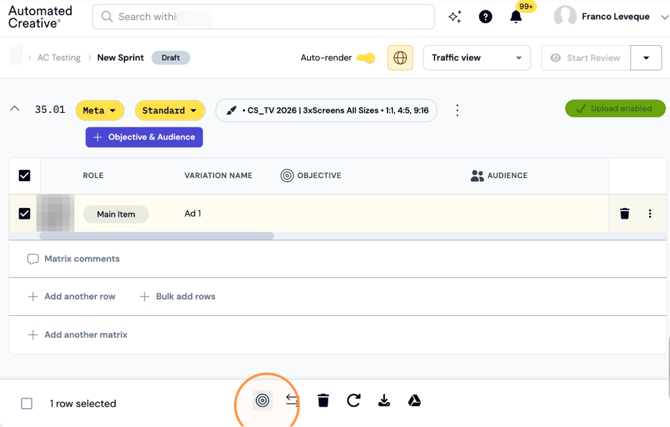
Task: Click the Objective target icon in bottom bar
Action: click(262, 400)
